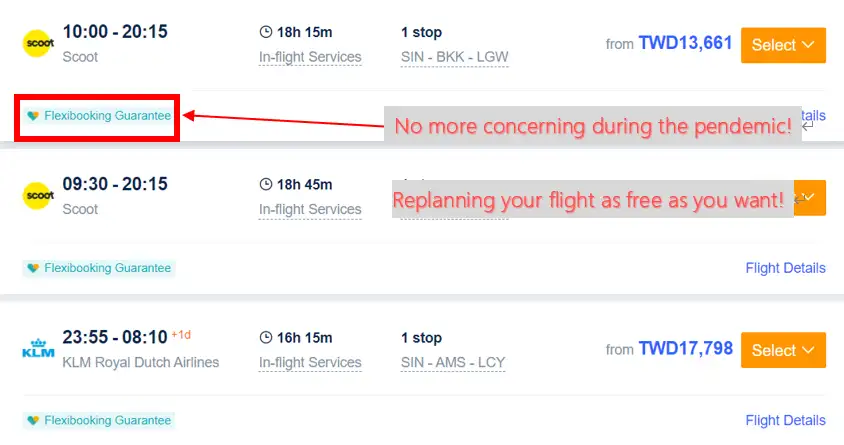The width and height of the screenshot is (844, 445).
Task: Click clock icon beside 18h 45m duration
Action: click(x=265, y=185)
